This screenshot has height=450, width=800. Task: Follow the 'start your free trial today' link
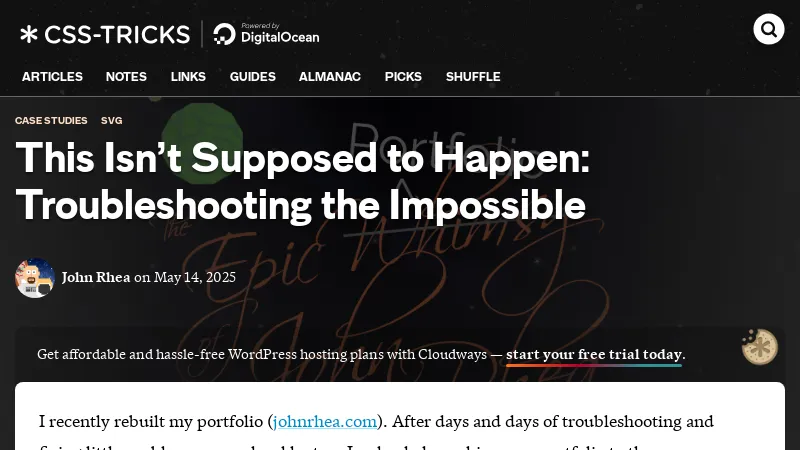594,354
